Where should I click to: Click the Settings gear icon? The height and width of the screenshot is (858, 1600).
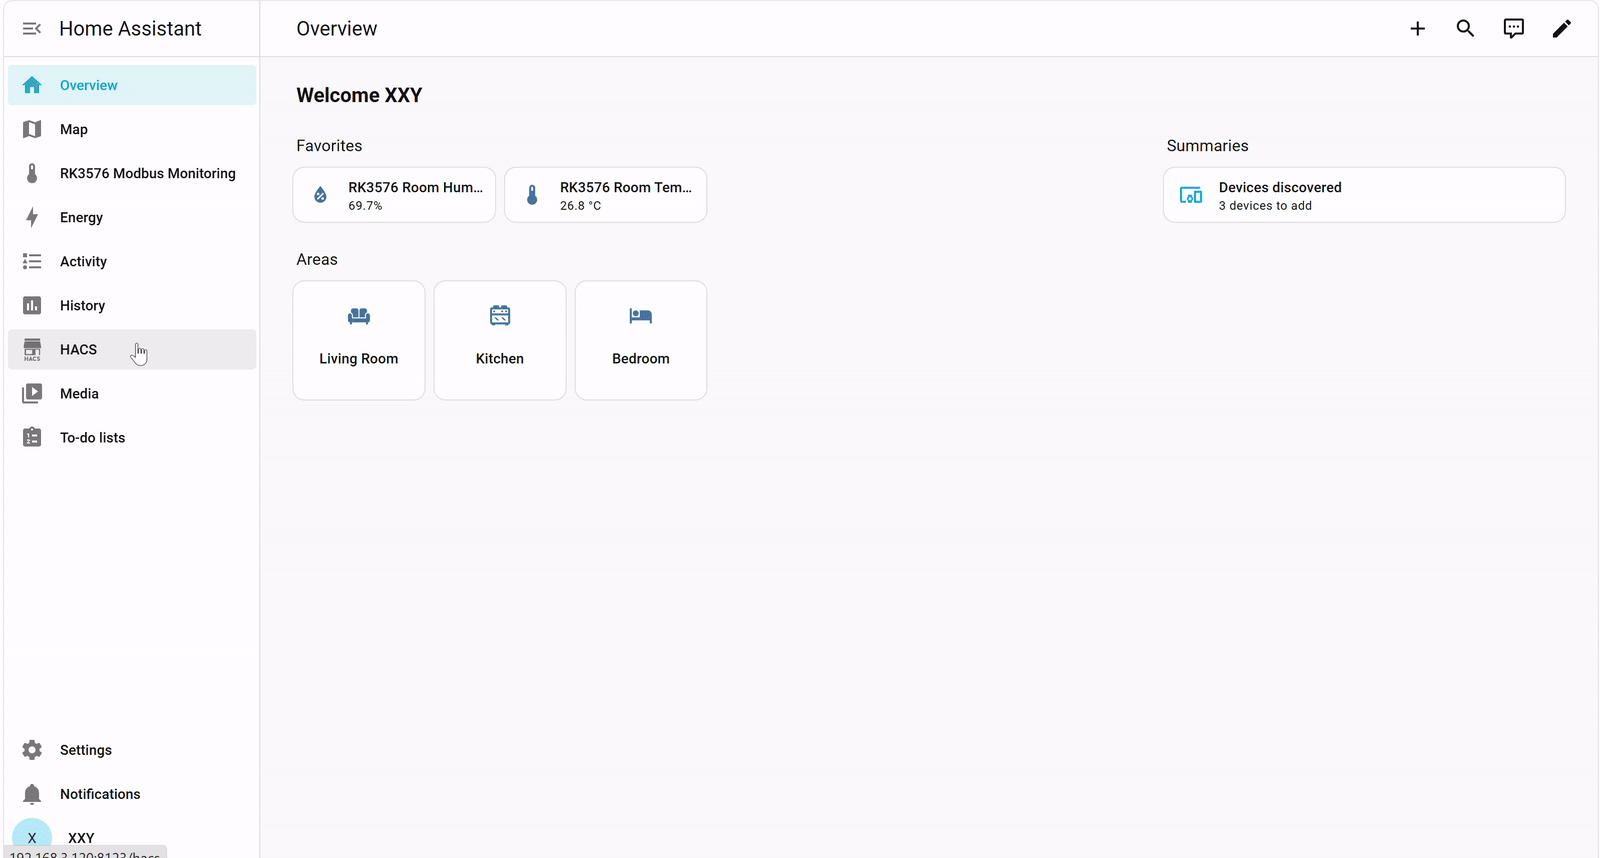(x=32, y=750)
